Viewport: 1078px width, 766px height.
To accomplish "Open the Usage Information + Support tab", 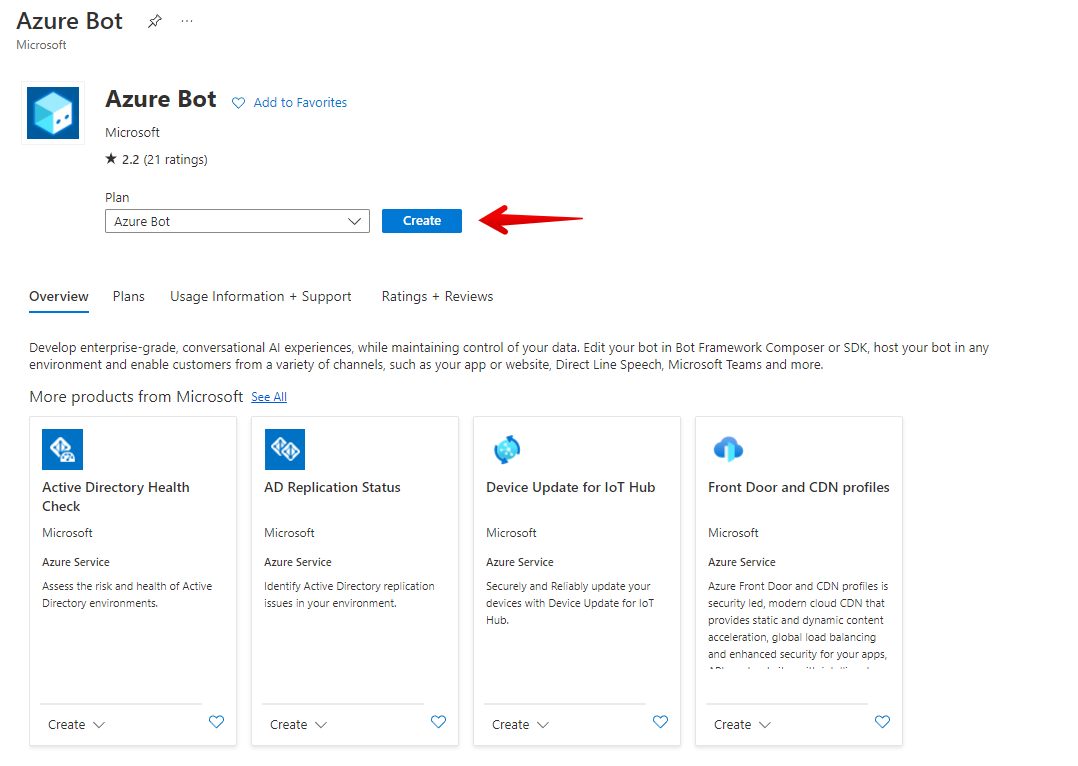I will [x=261, y=296].
